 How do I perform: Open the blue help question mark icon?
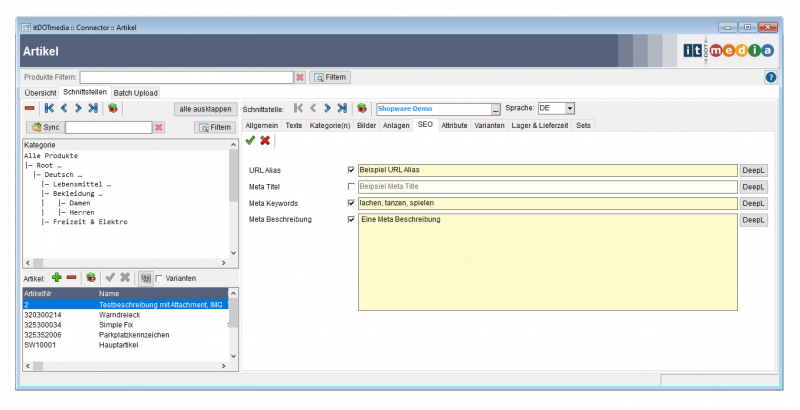[x=771, y=77]
